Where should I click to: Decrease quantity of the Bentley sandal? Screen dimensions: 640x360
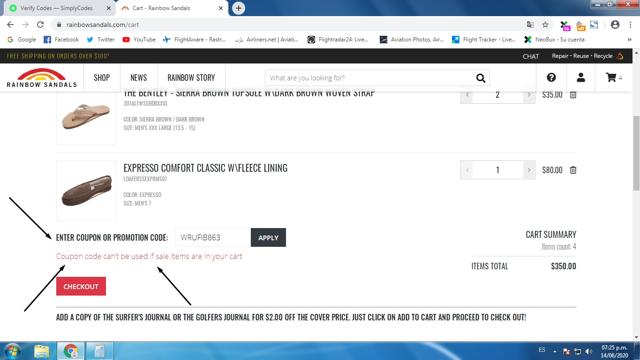pyautogui.click(x=467, y=95)
